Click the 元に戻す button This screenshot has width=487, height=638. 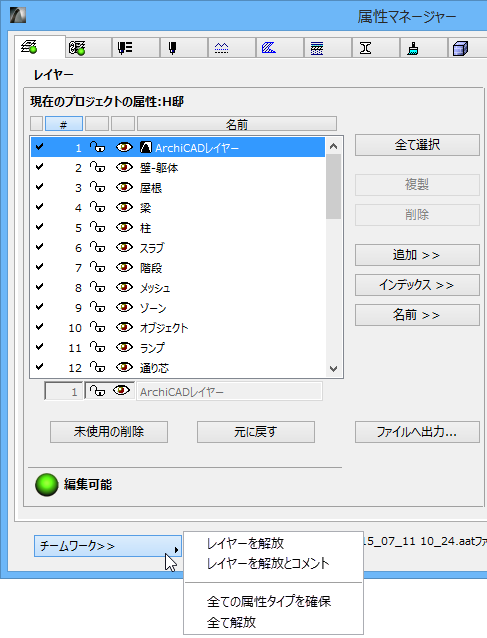tap(256, 432)
